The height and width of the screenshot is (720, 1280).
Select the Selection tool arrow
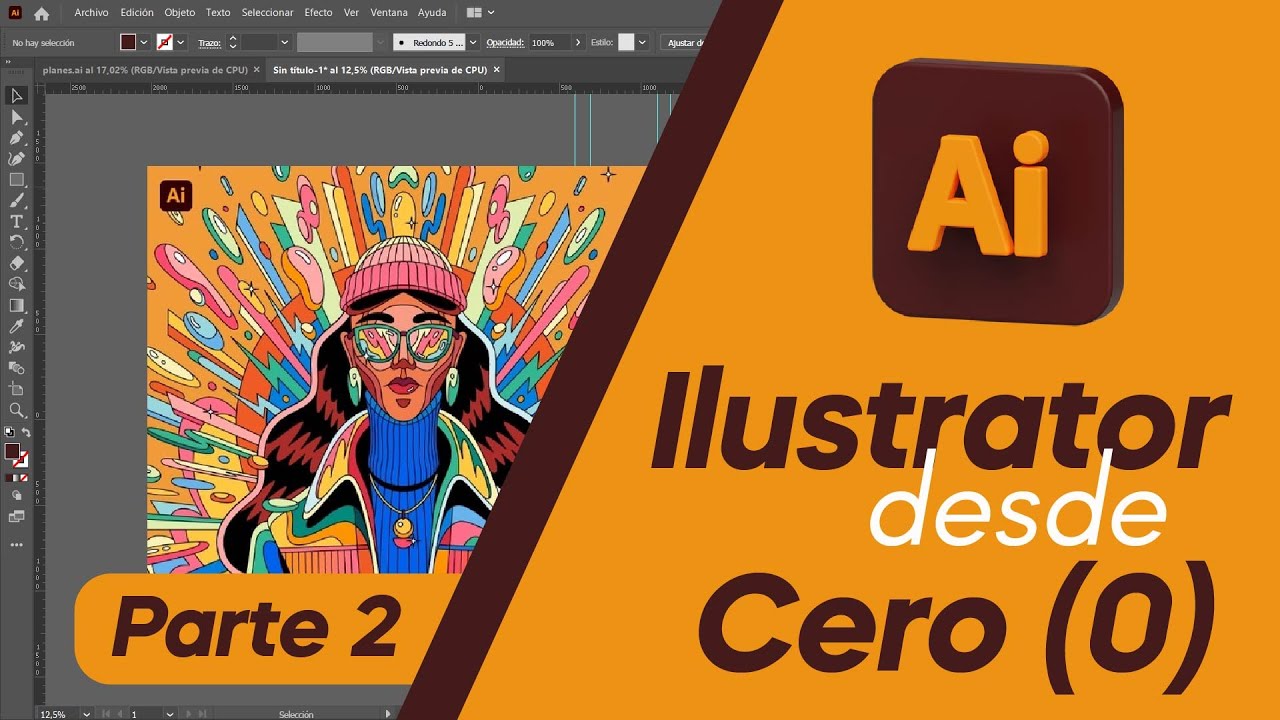[17, 96]
